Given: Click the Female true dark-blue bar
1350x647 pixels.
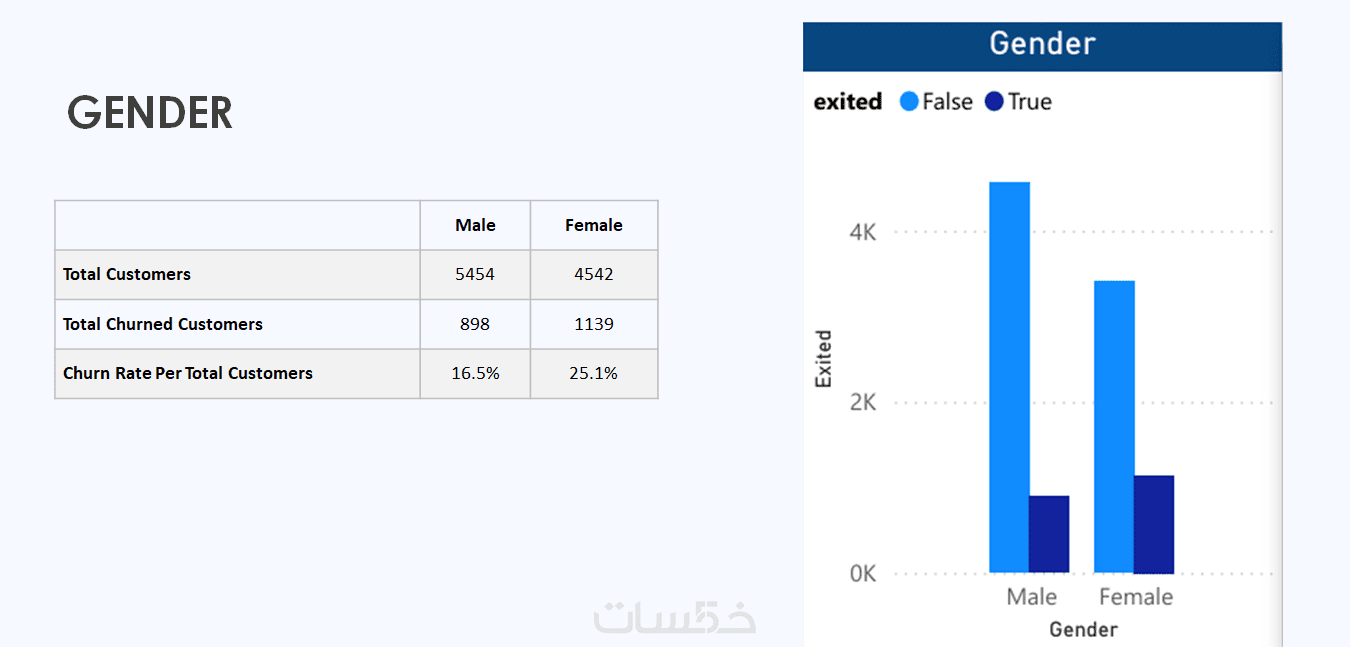Looking at the screenshot, I should [x=1153, y=524].
